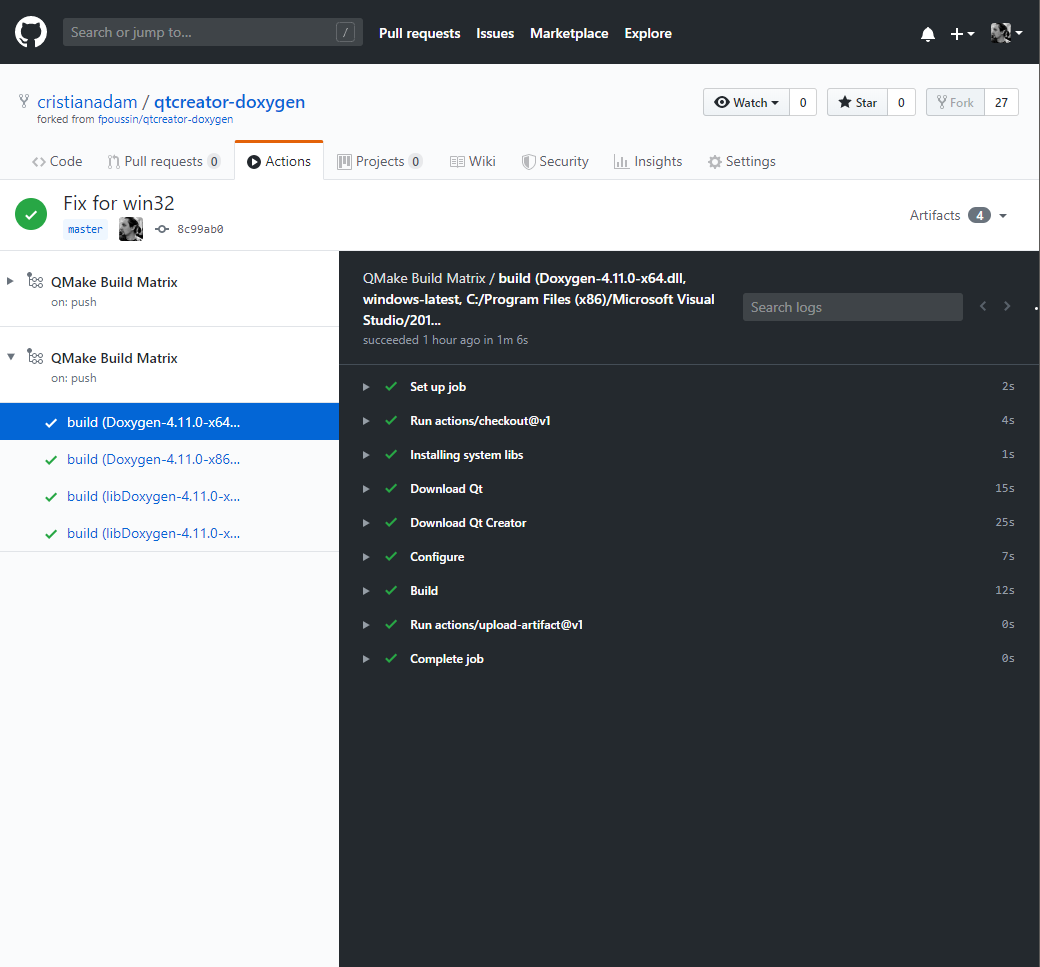1040x967 pixels.
Task: Click the green check on Complete job step
Action: (x=390, y=658)
